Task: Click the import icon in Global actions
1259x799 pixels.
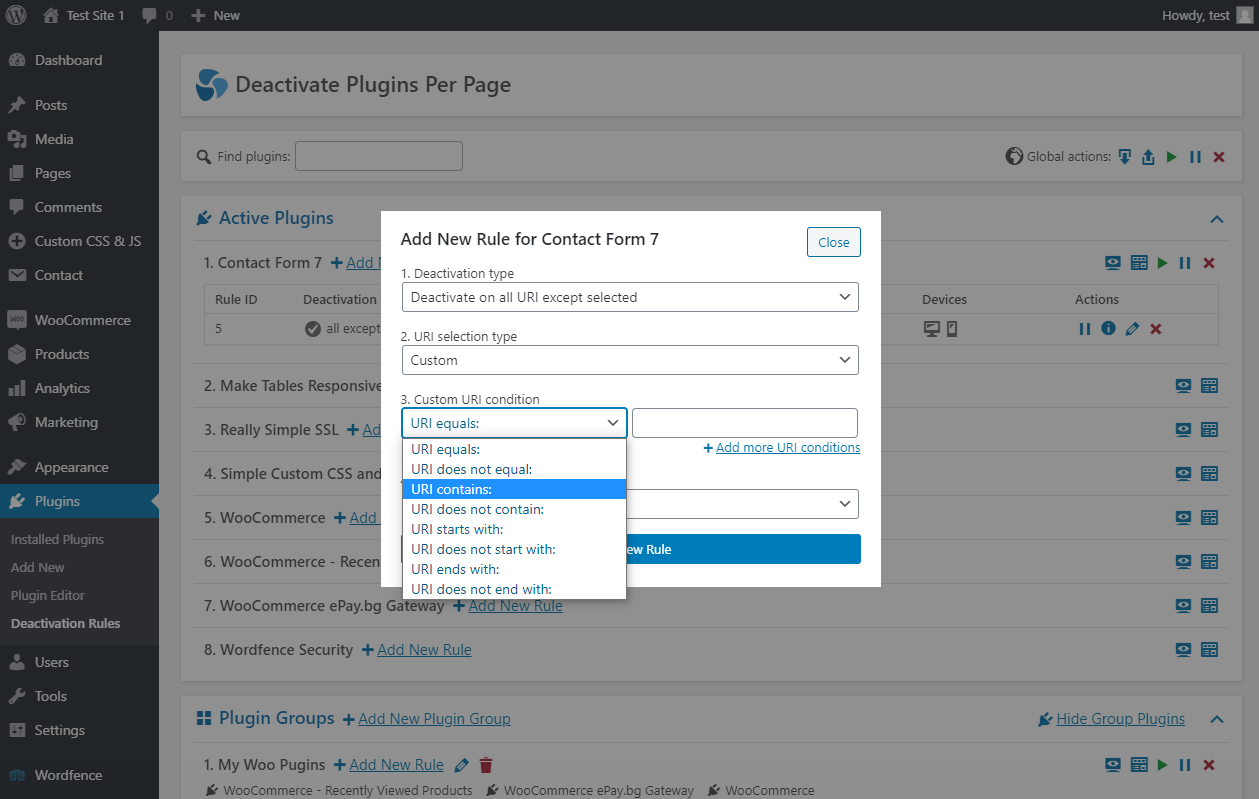Action: 1125,157
